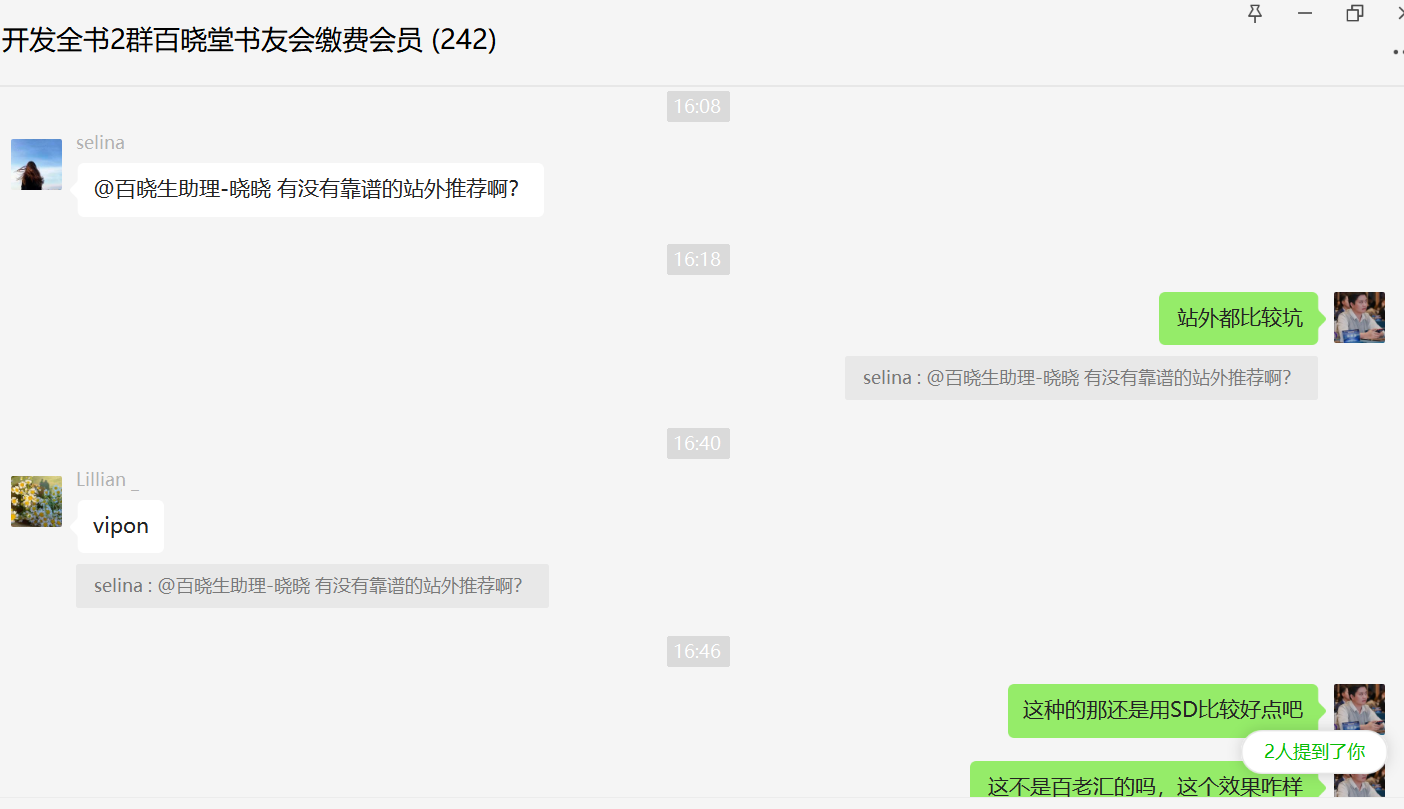Select selina's message about 站外推荐
The height and width of the screenshot is (809, 1404).
coord(310,189)
